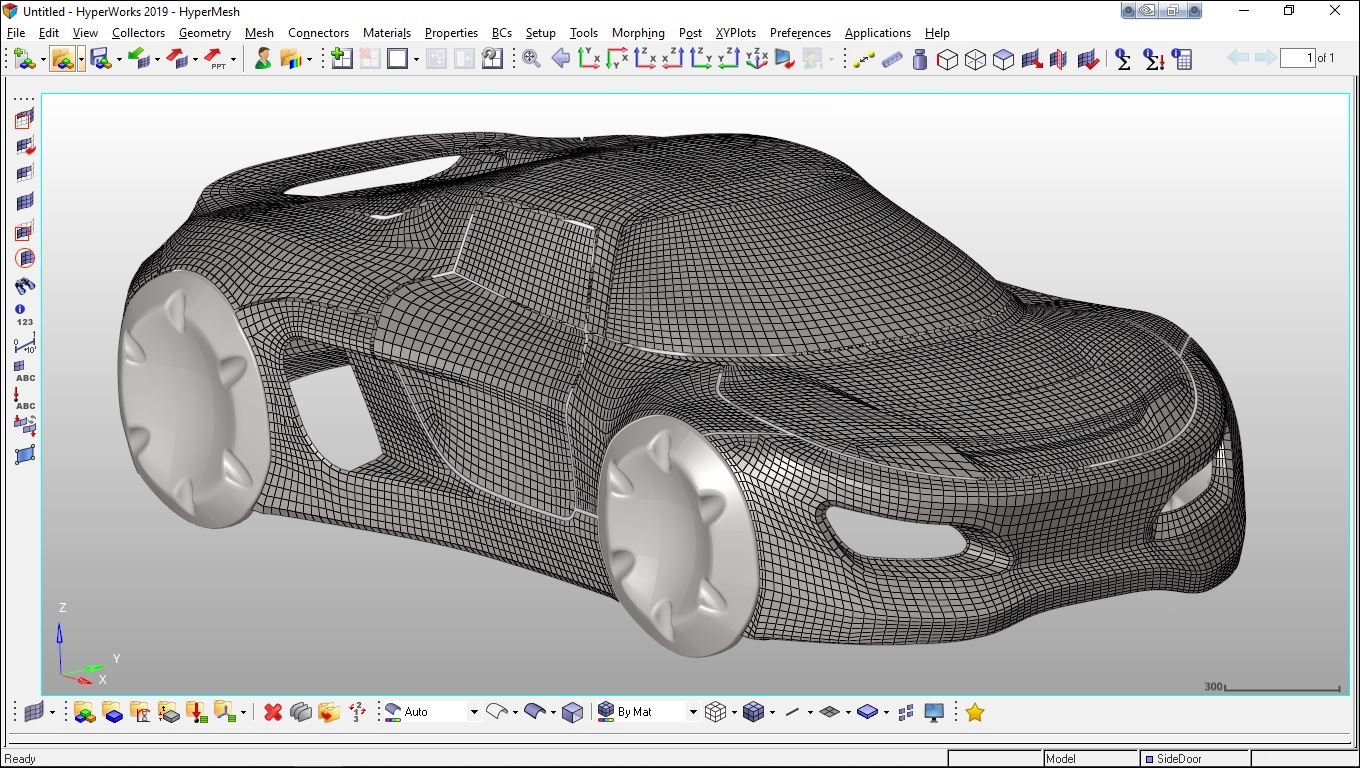This screenshot has height=768, width=1360.
Task: Toggle wireframe geometry cube view
Action: pos(947,59)
